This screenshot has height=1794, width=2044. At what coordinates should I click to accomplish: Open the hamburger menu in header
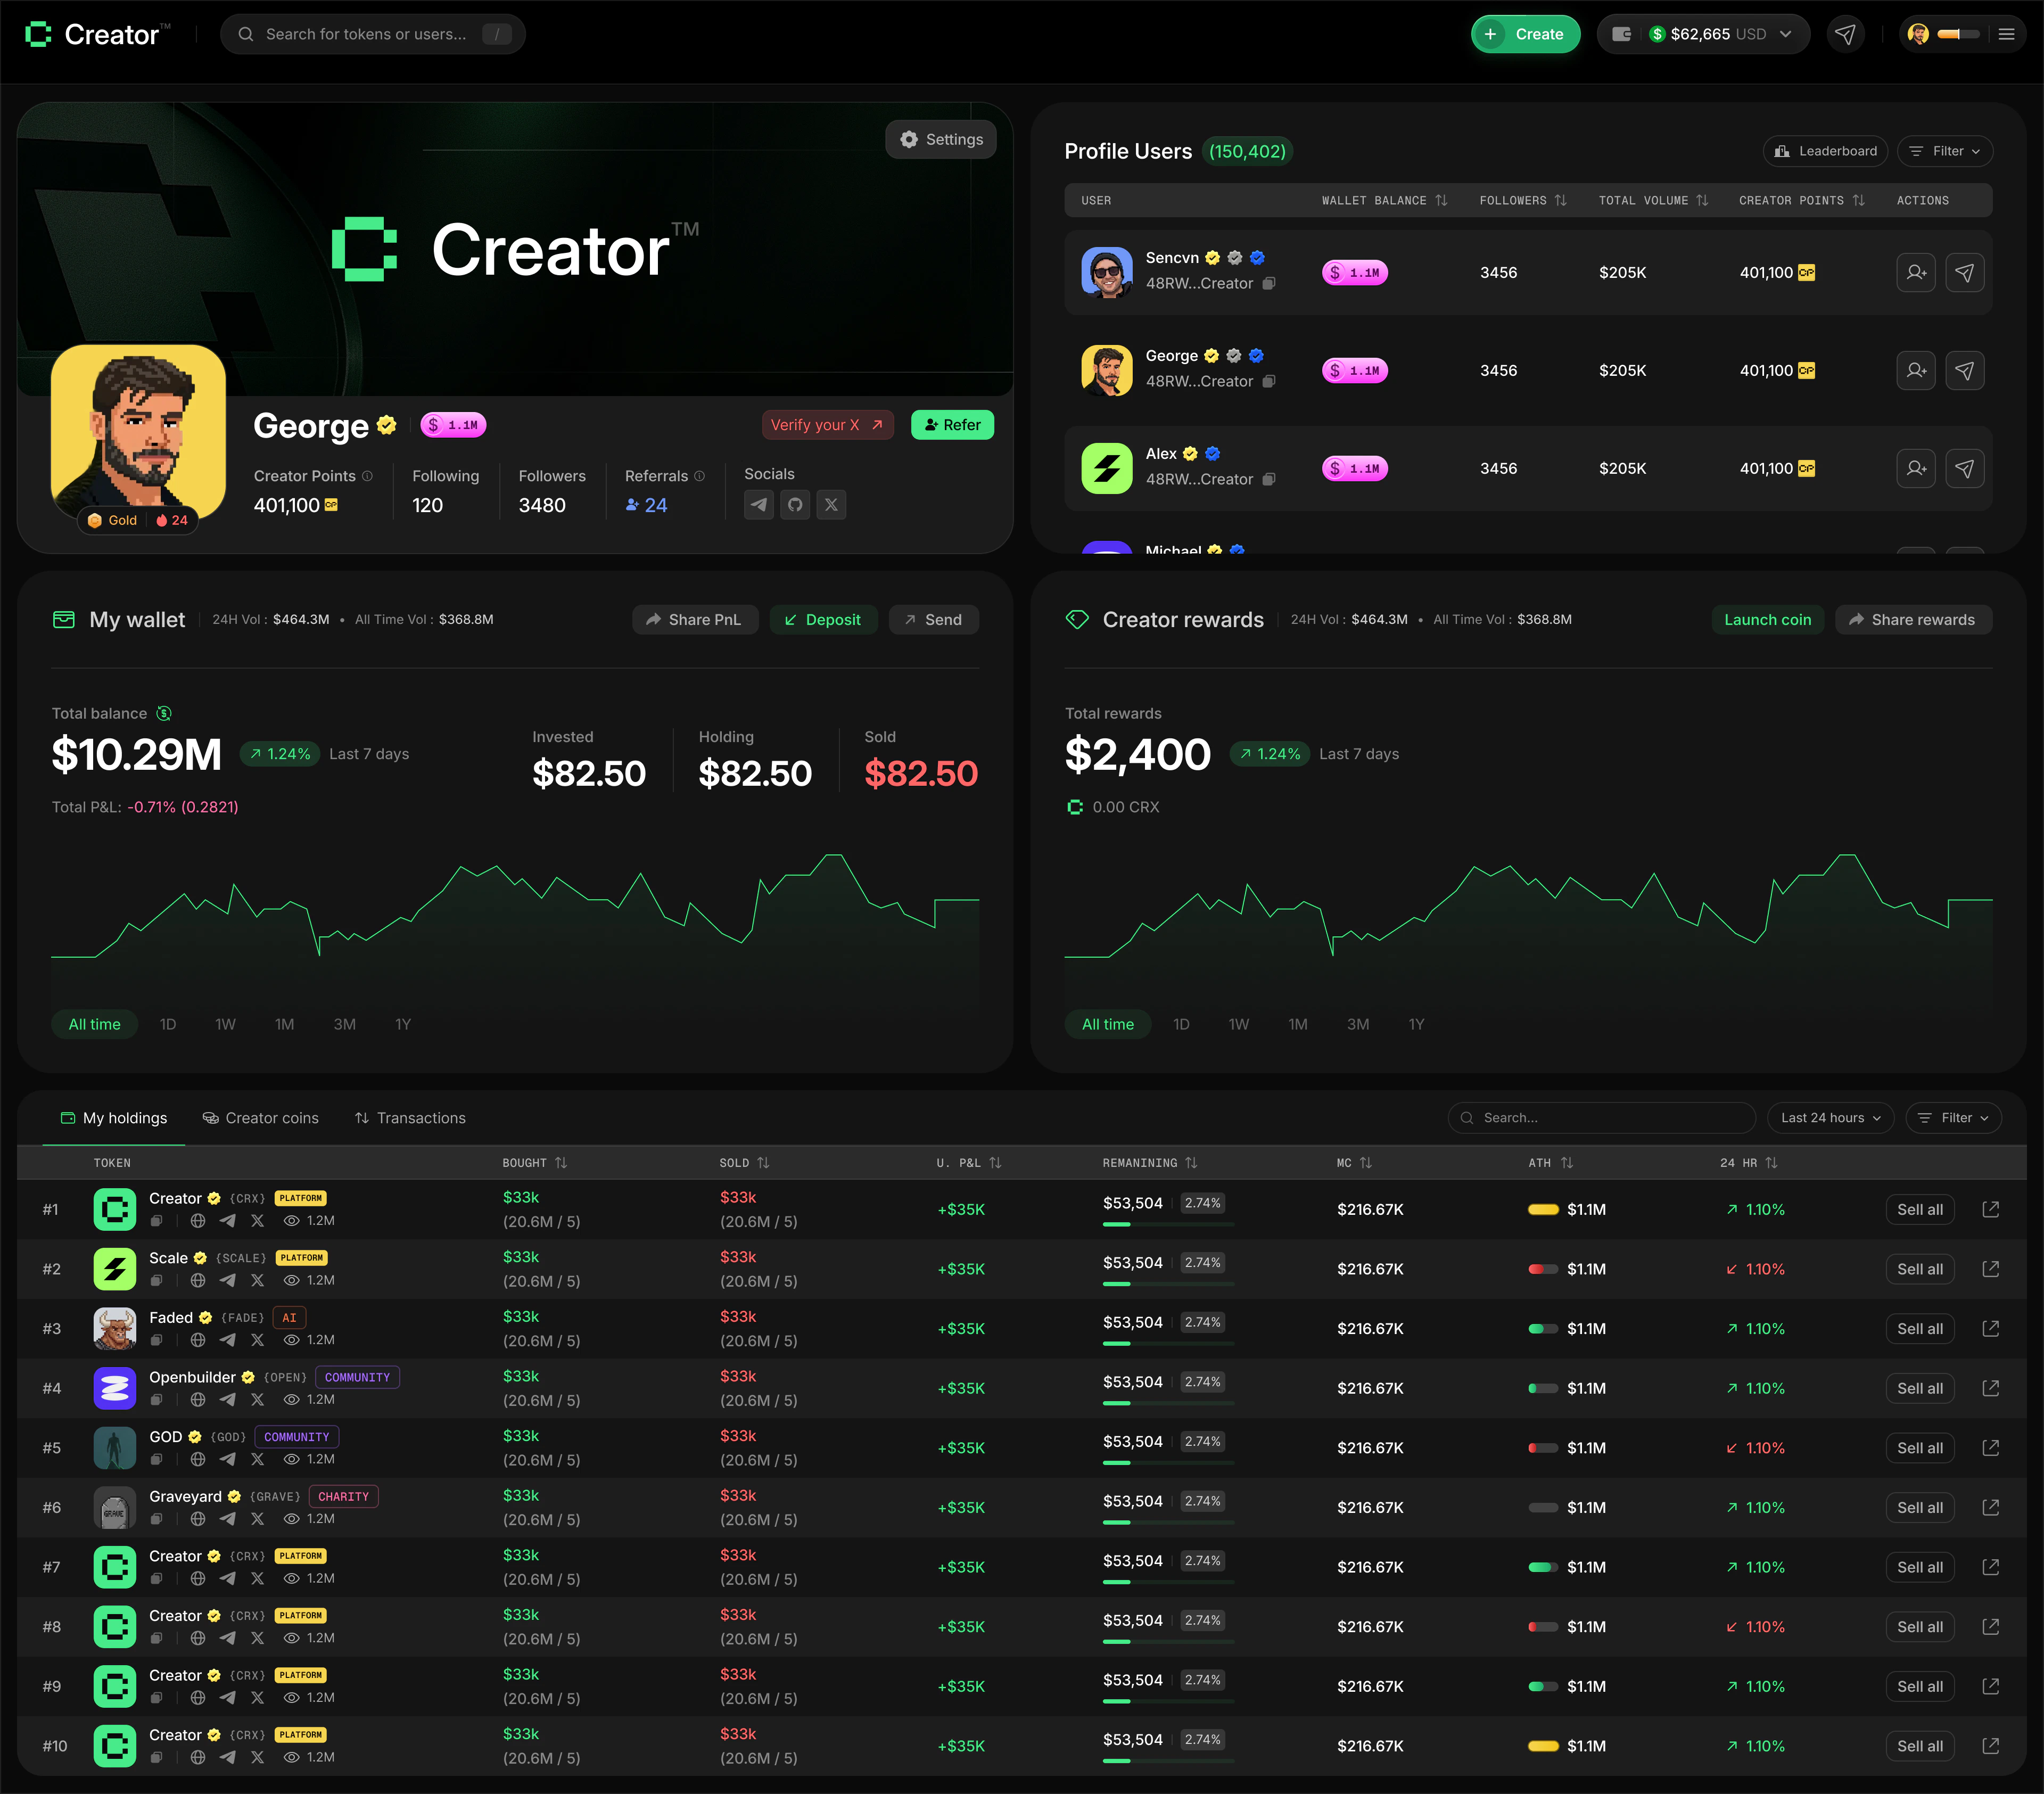(x=2006, y=34)
